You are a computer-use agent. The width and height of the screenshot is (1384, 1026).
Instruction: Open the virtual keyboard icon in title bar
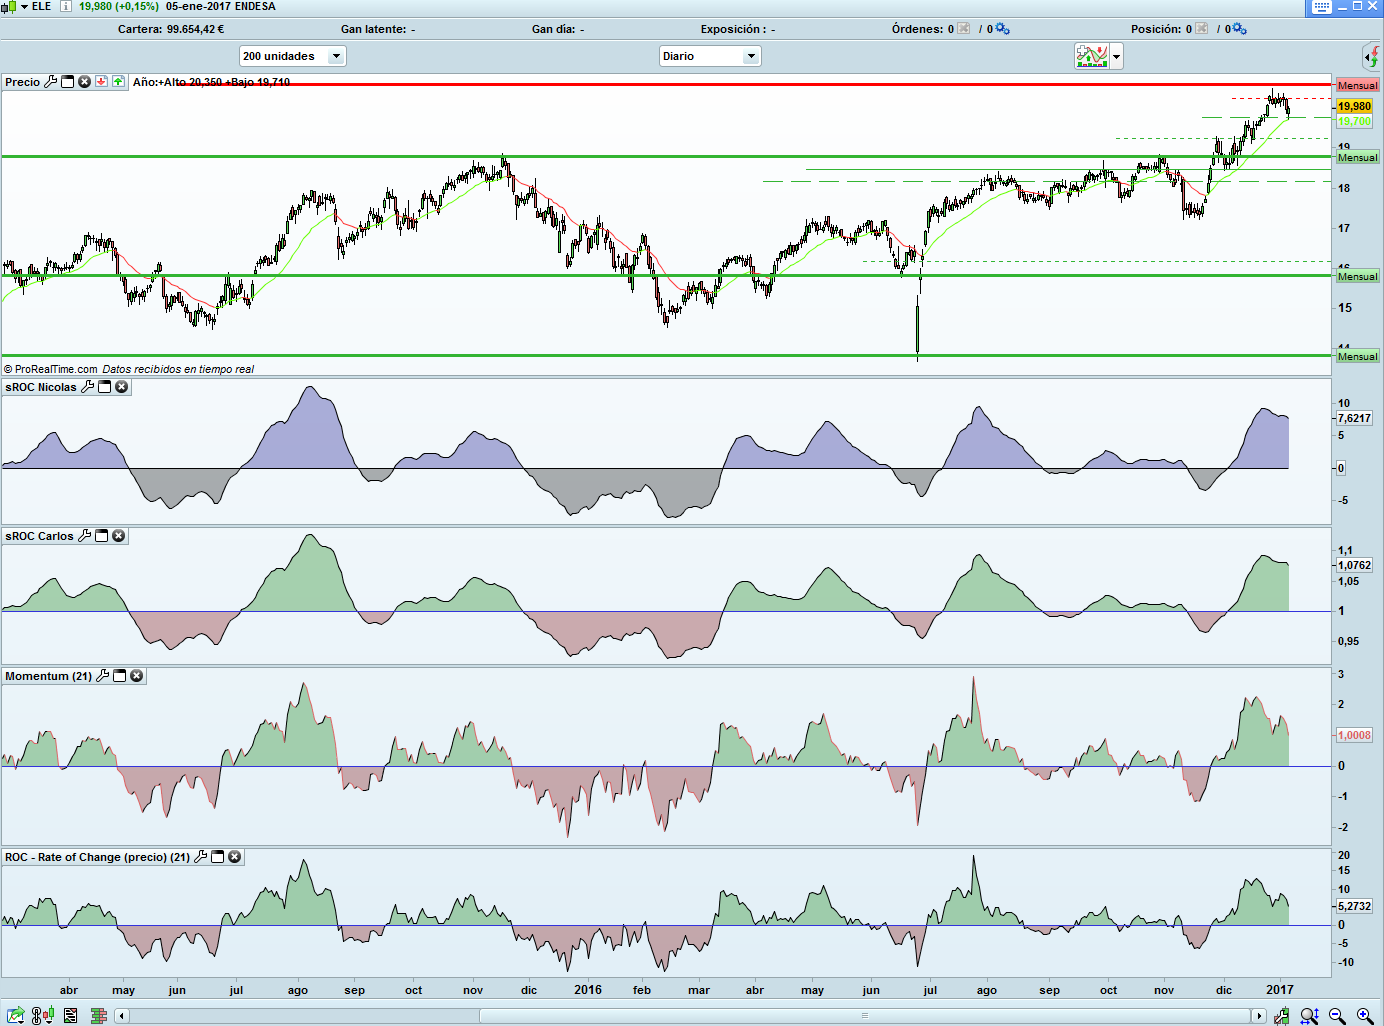pyautogui.click(x=1321, y=7)
